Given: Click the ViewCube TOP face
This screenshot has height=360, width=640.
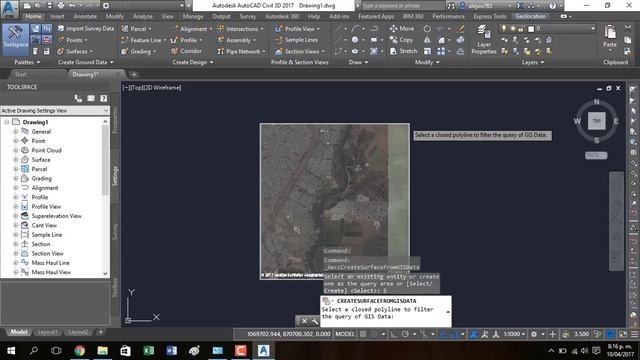Looking at the screenshot, I should [x=596, y=121].
